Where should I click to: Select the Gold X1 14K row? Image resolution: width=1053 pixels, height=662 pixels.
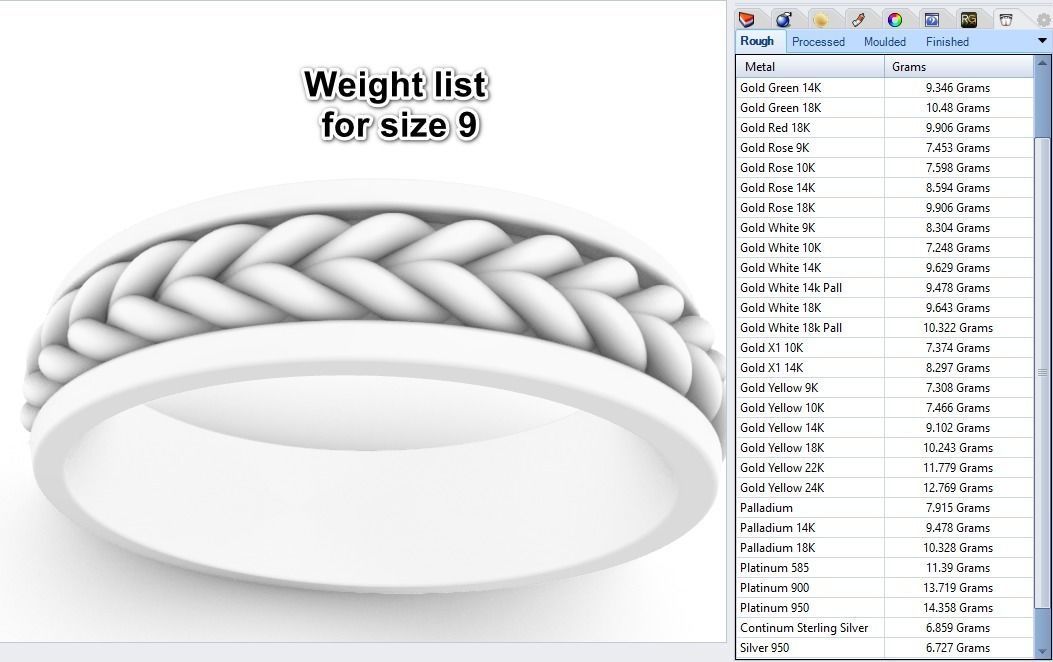click(x=884, y=368)
